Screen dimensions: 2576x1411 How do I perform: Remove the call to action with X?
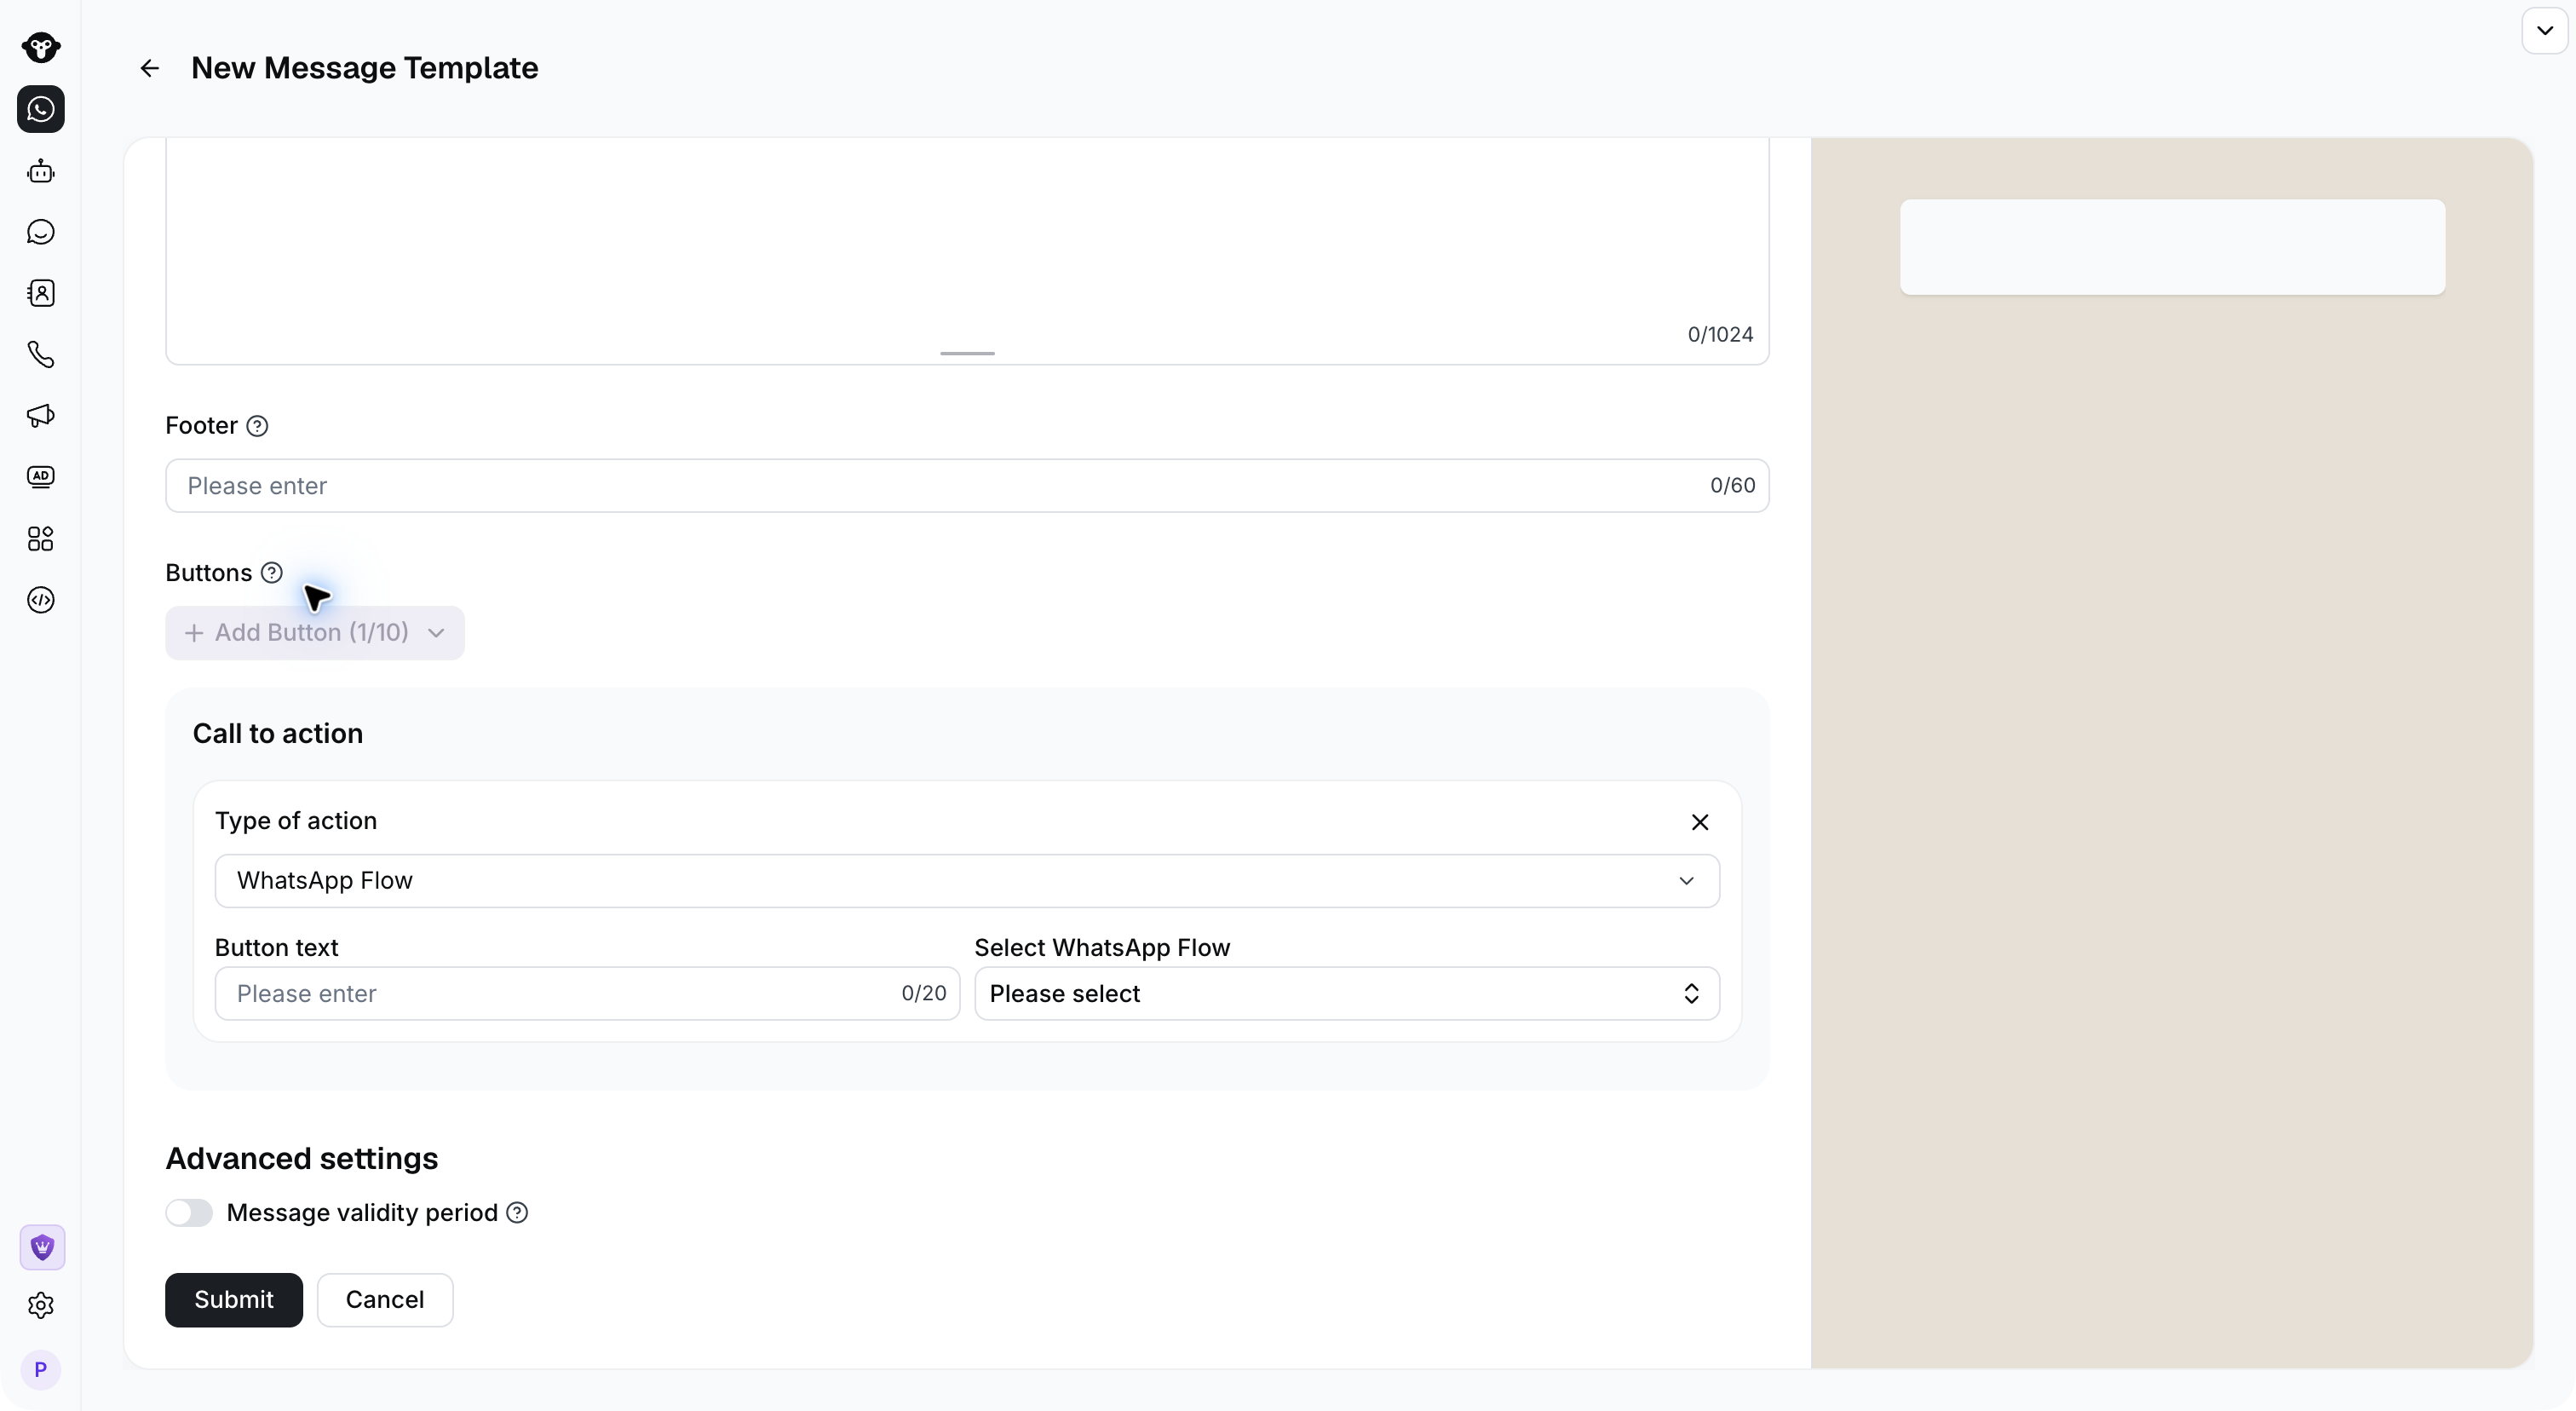pos(1700,822)
